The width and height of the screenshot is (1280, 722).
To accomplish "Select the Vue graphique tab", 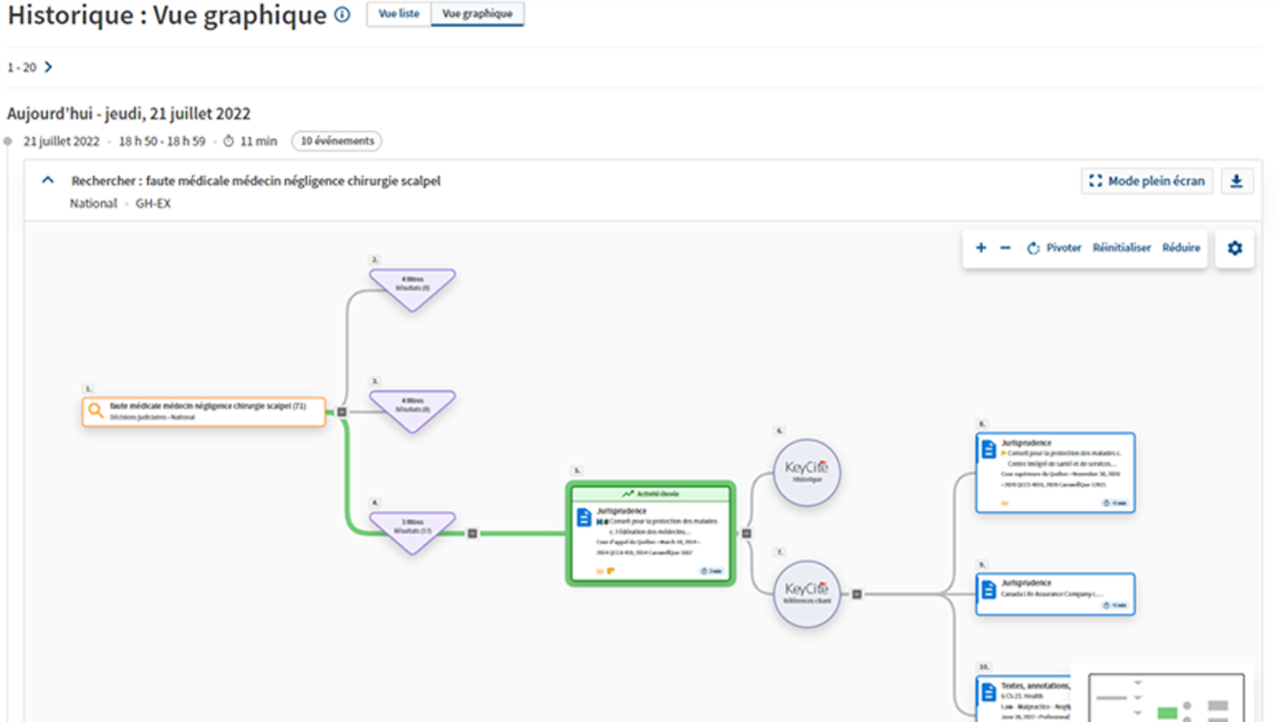I will click(477, 14).
